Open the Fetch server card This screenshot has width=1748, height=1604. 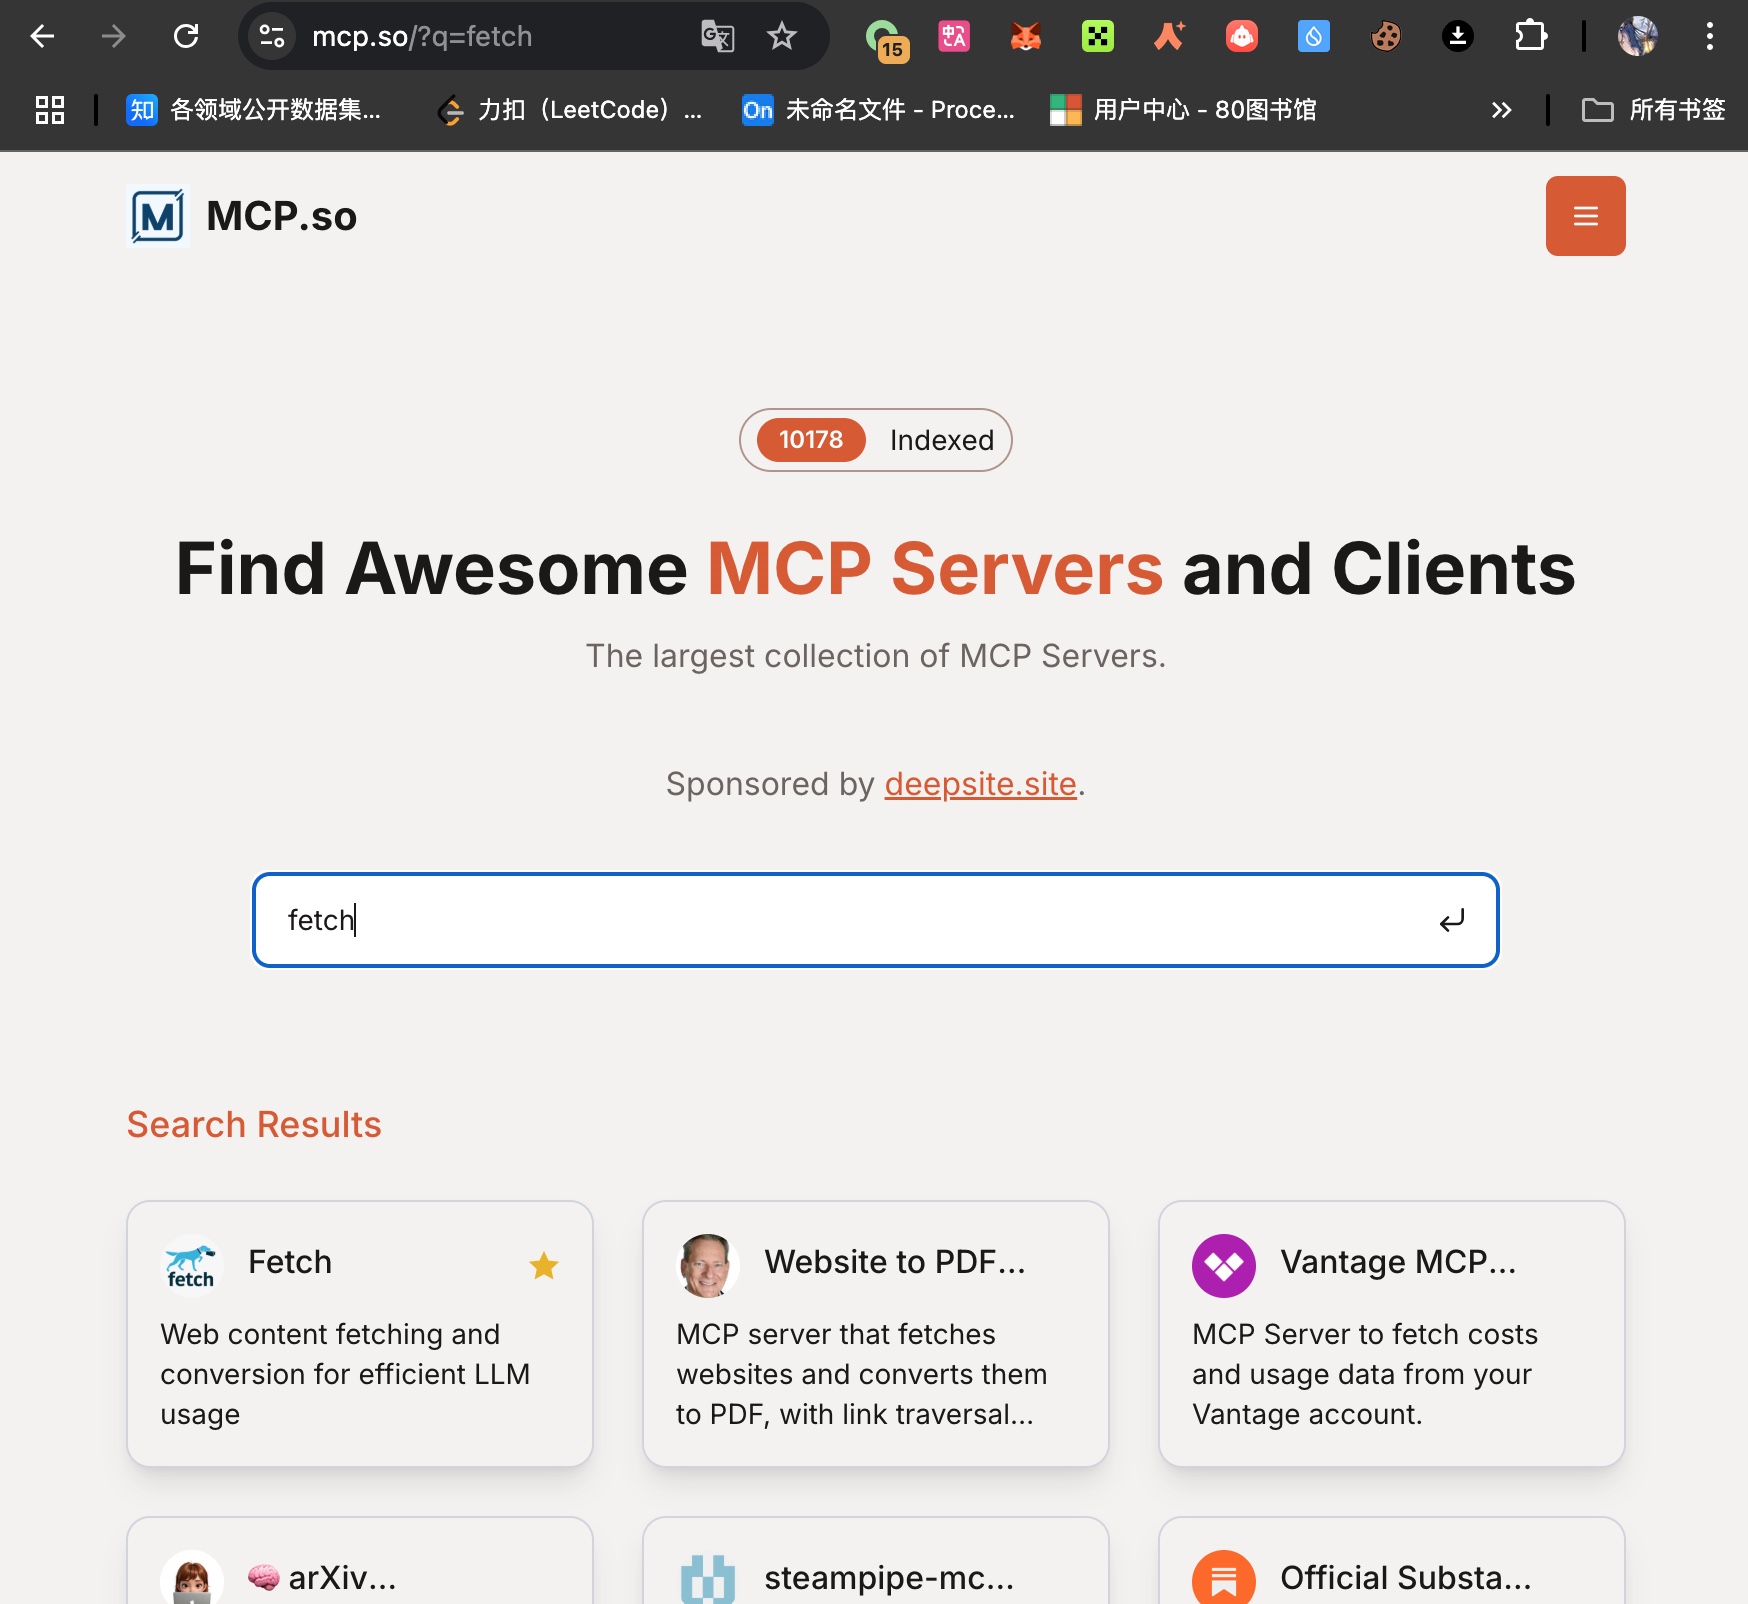360,1334
